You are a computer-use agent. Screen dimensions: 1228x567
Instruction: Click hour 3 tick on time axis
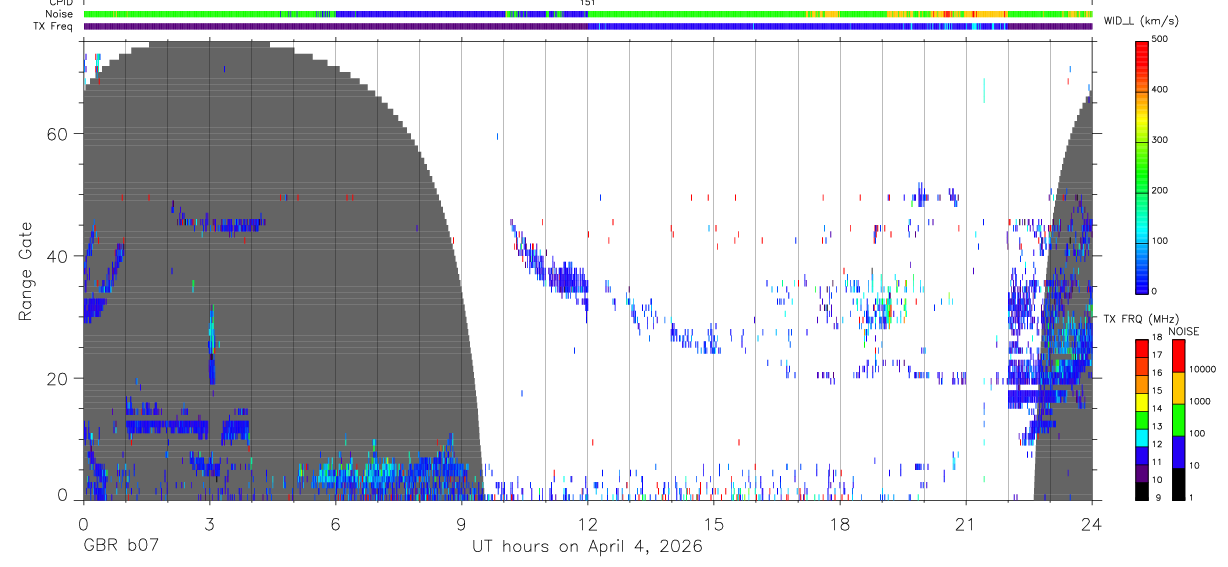[209, 523]
